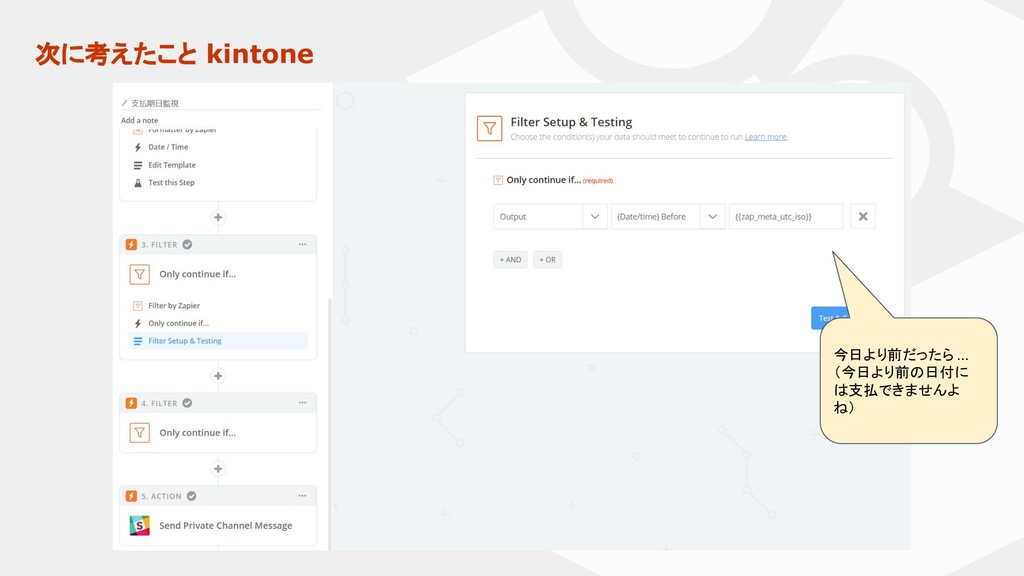Open the Output field dropdown
This screenshot has height=576, width=1024.
550,217
